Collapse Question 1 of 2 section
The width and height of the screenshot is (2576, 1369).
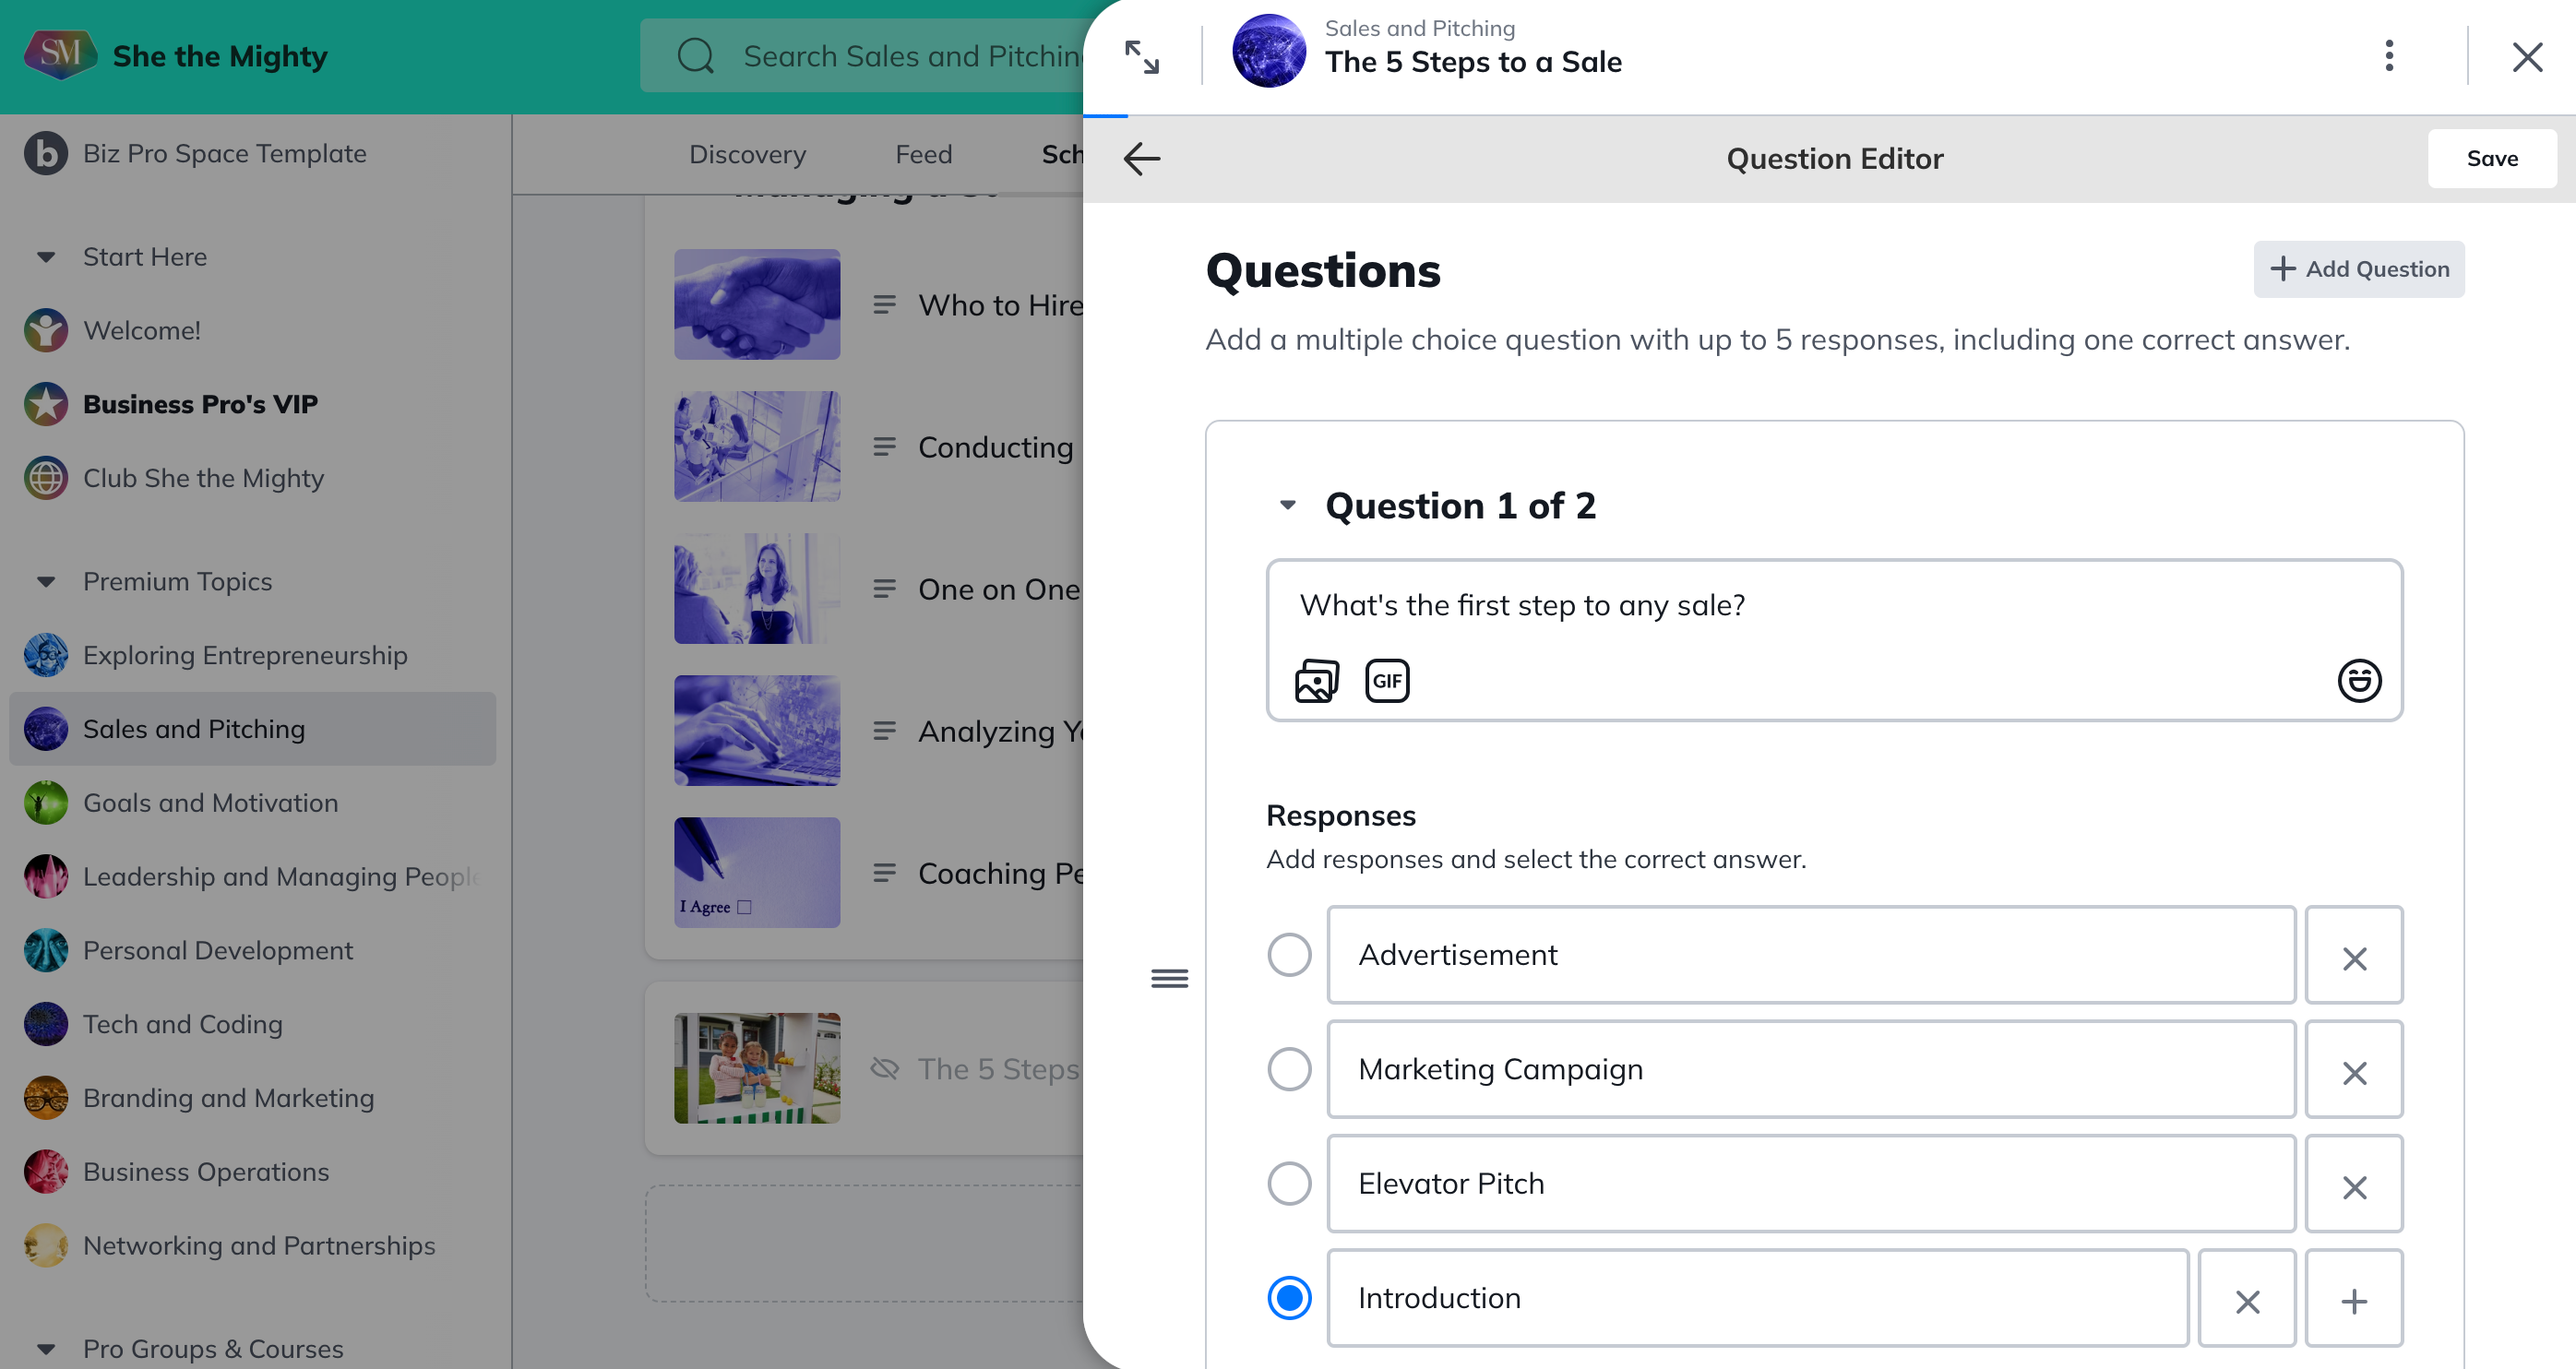(1288, 506)
